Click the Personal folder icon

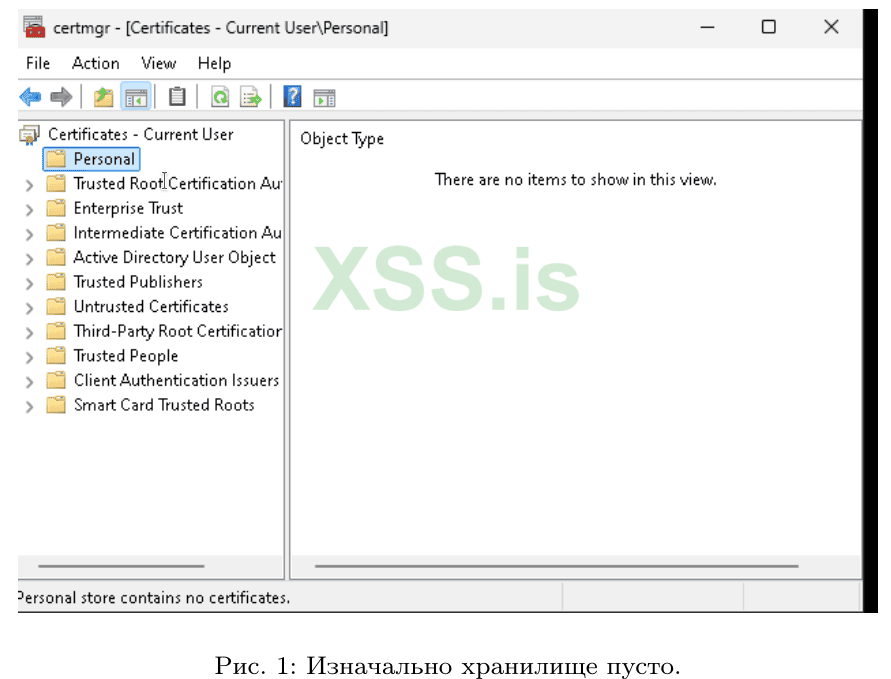(x=56, y=159)
